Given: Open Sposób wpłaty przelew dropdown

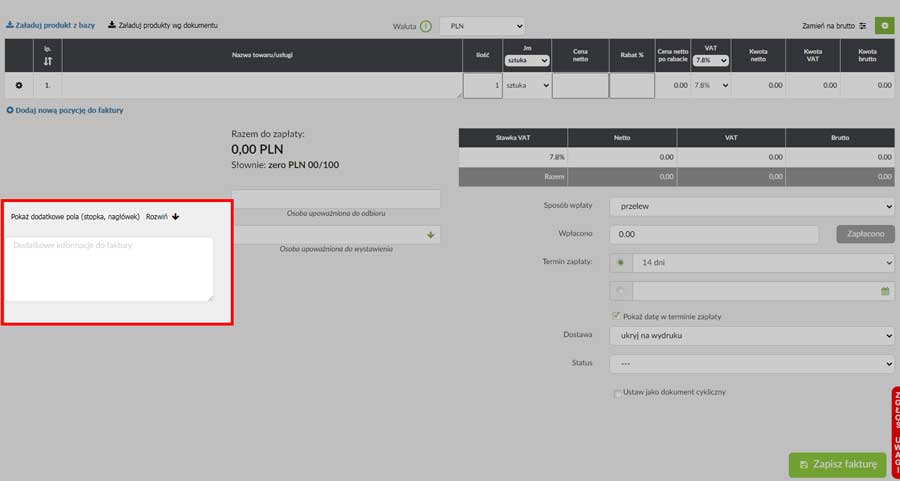Looking at the screenshot, I should tap(752, 206).
